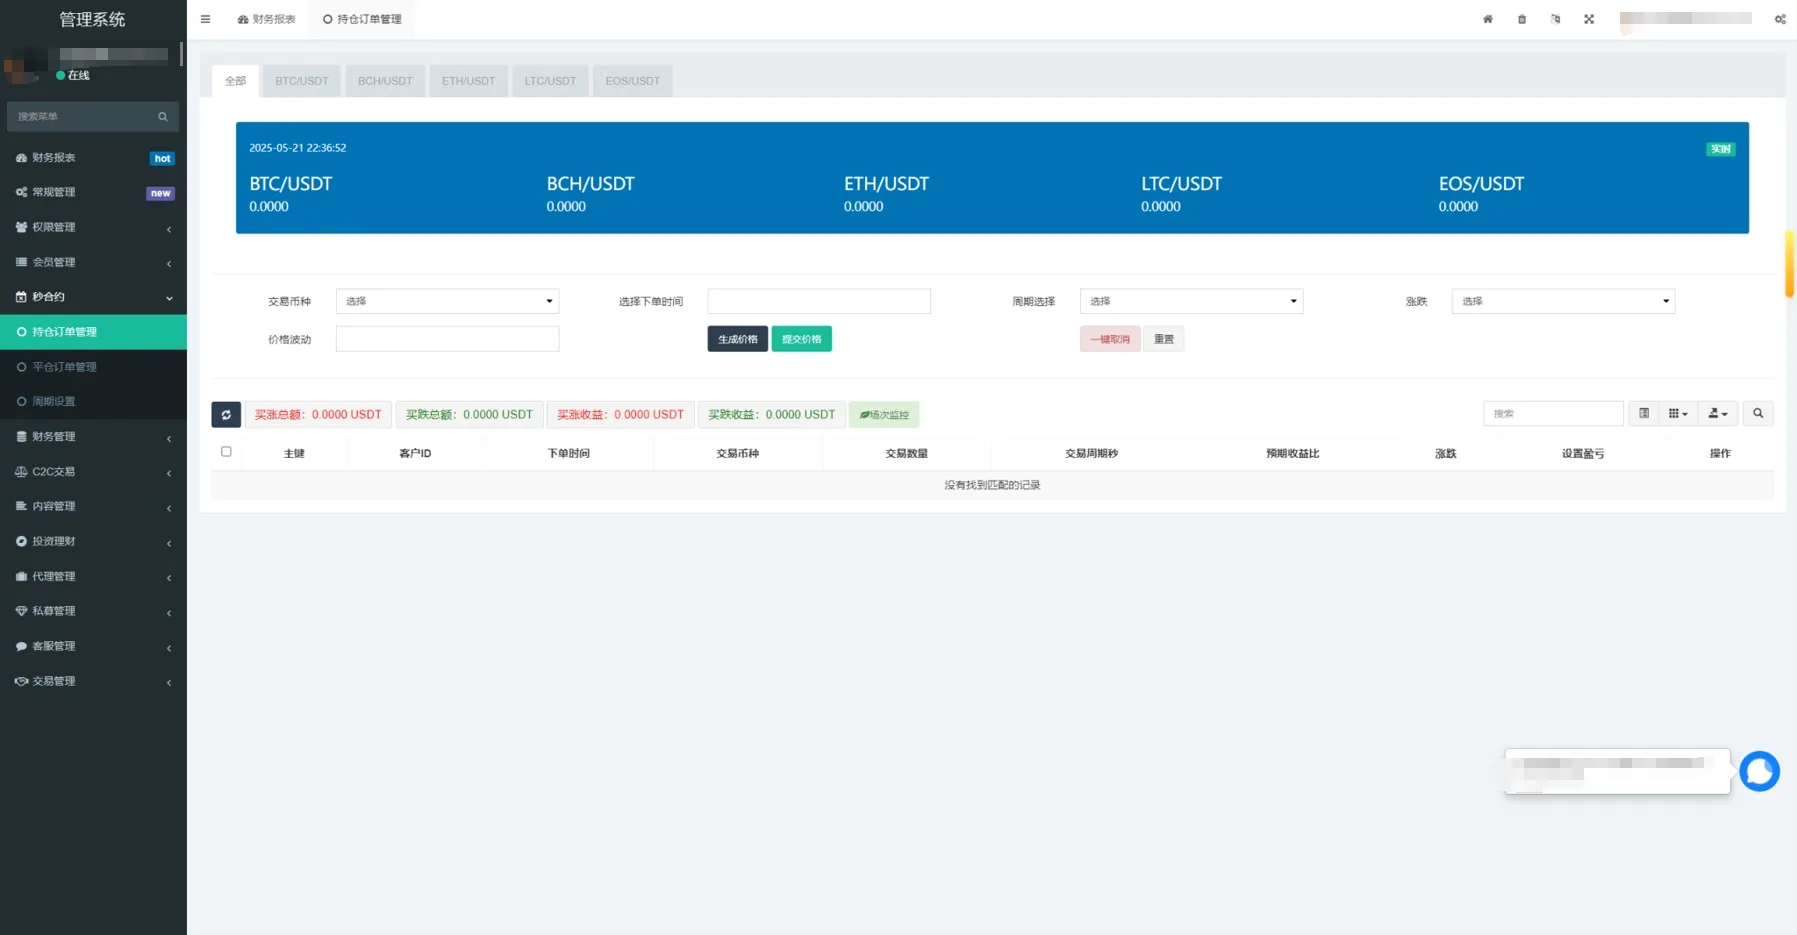This screenshot has width=1797, height=935.
Task: Toggle the table card view icon
Action: pos(1643,413)
